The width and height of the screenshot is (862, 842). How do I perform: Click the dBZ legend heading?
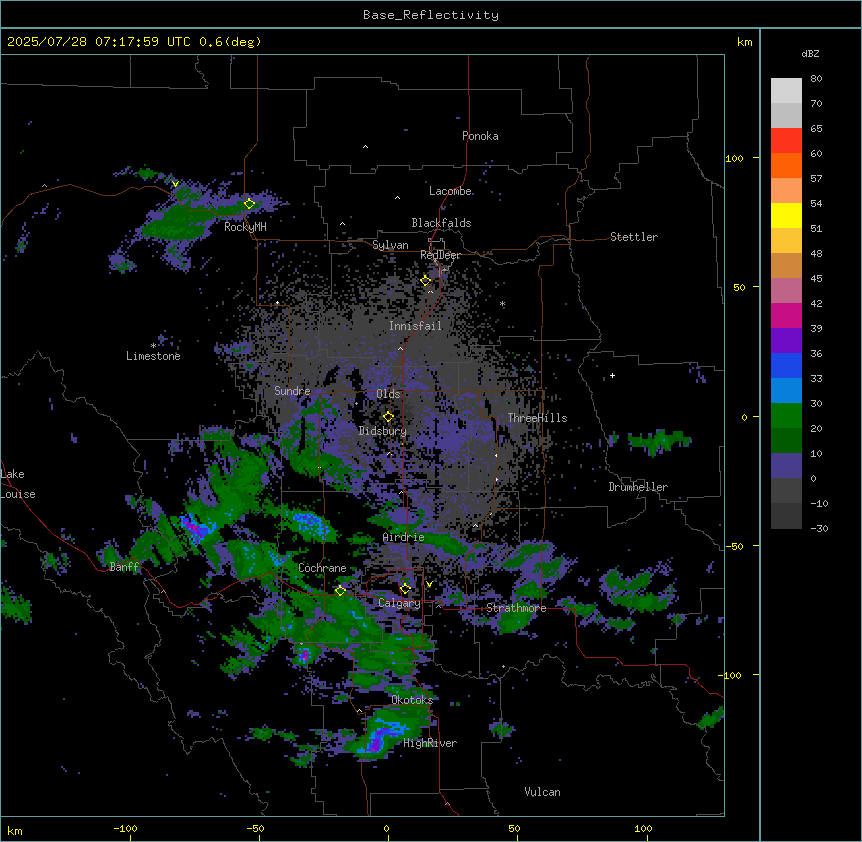pos(810,54)
